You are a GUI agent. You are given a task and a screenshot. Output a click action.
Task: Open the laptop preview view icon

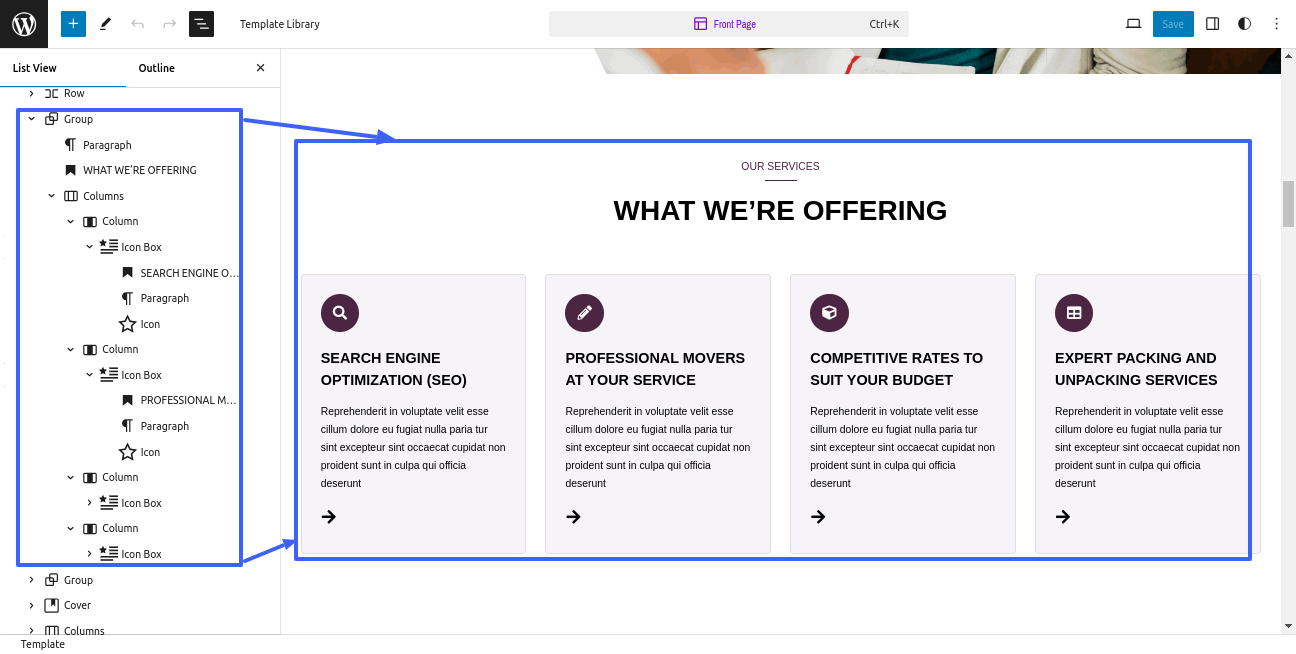click(x=1133, y=24)
